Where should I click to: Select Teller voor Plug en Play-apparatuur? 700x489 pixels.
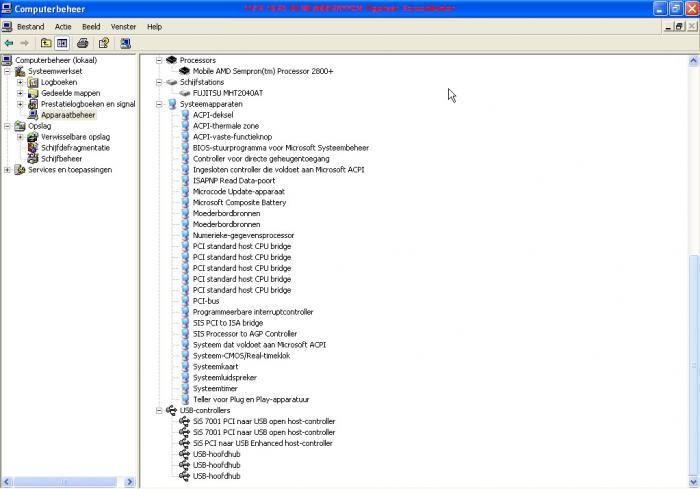tap(251, 399)
